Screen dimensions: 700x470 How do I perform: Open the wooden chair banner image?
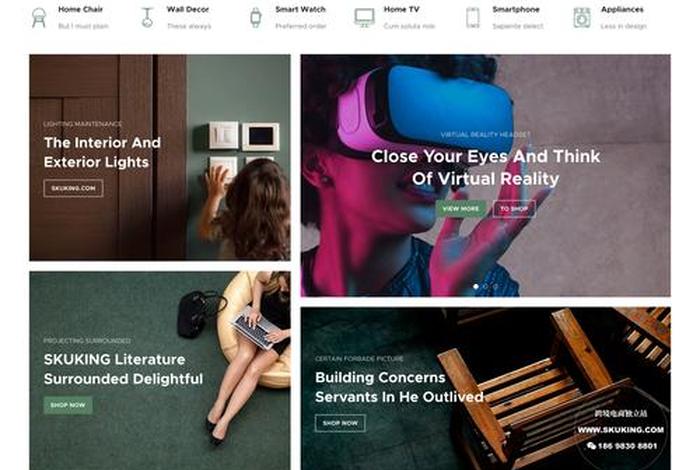click(x=485, y=388)
